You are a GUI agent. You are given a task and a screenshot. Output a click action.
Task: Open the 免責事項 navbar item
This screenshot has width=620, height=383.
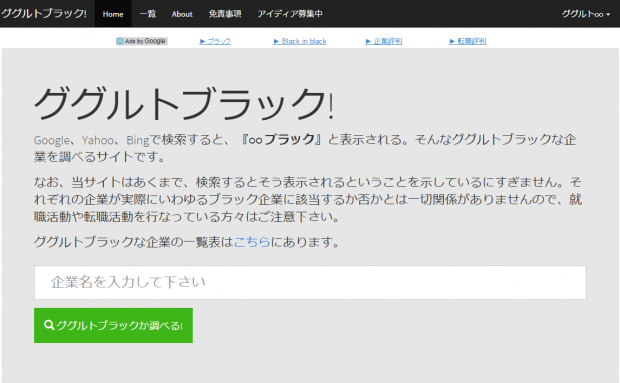coord(225,14)
